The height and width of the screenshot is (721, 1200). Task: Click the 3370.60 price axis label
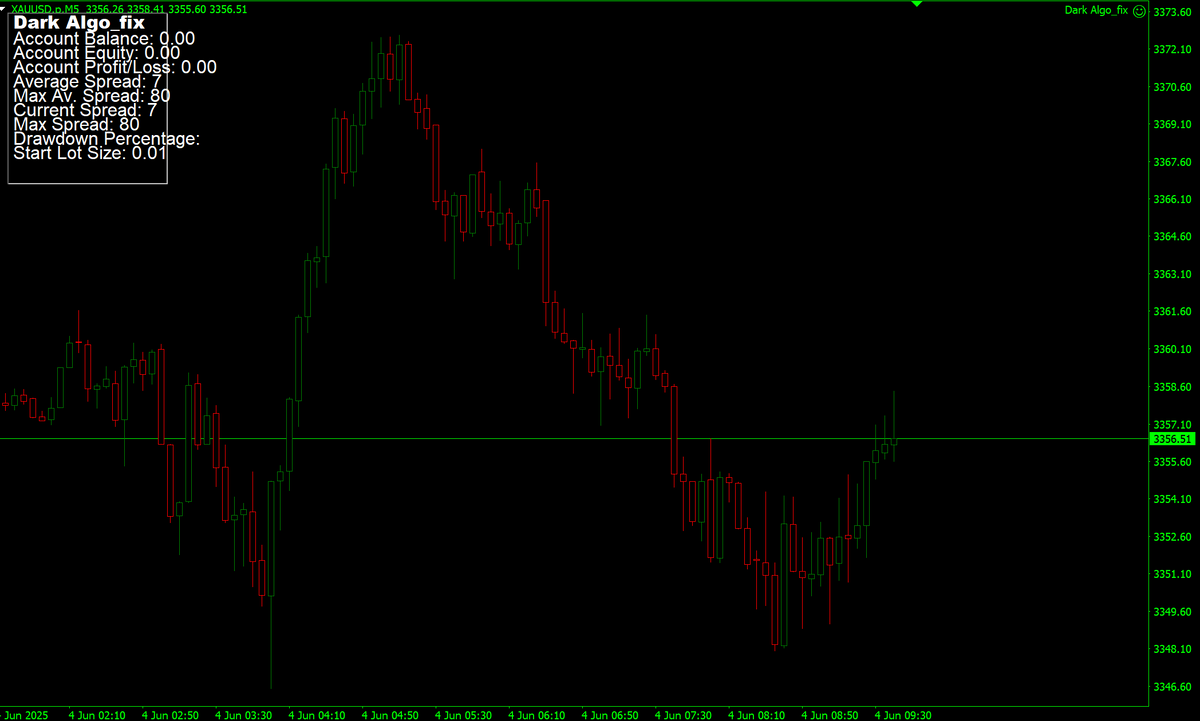coord(1172,88)
